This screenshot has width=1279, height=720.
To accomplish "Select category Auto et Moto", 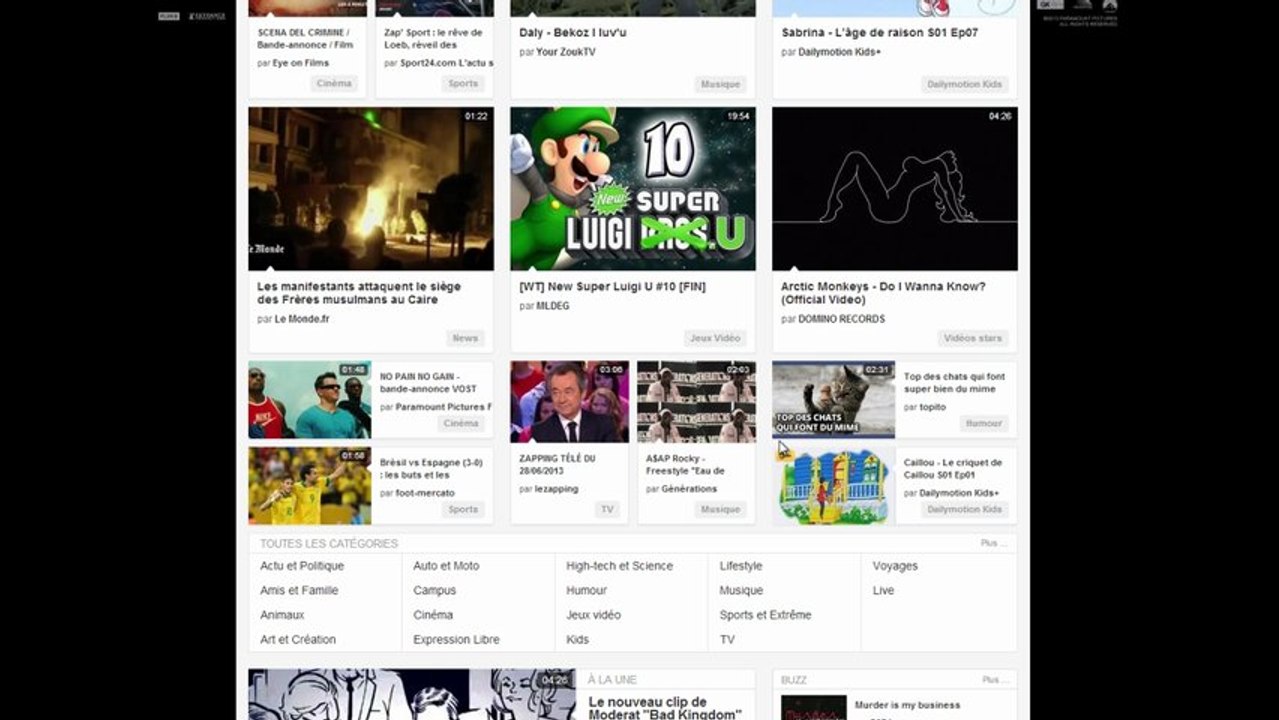I will [446, 566].
